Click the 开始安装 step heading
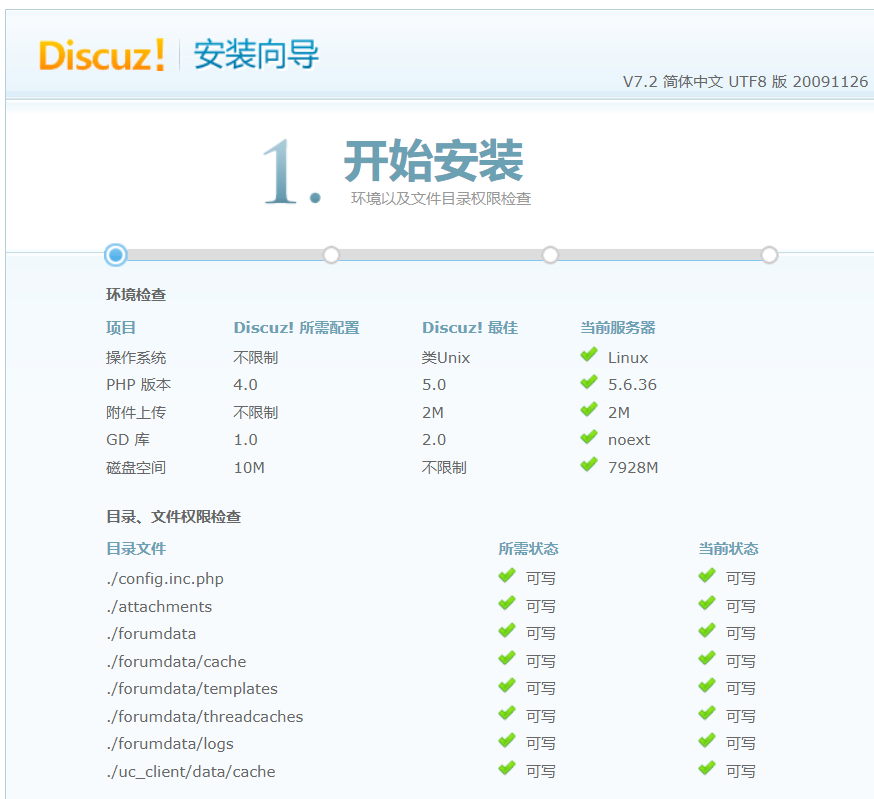The height and width of the screenshot is (799, 874). tap(433, 161)
